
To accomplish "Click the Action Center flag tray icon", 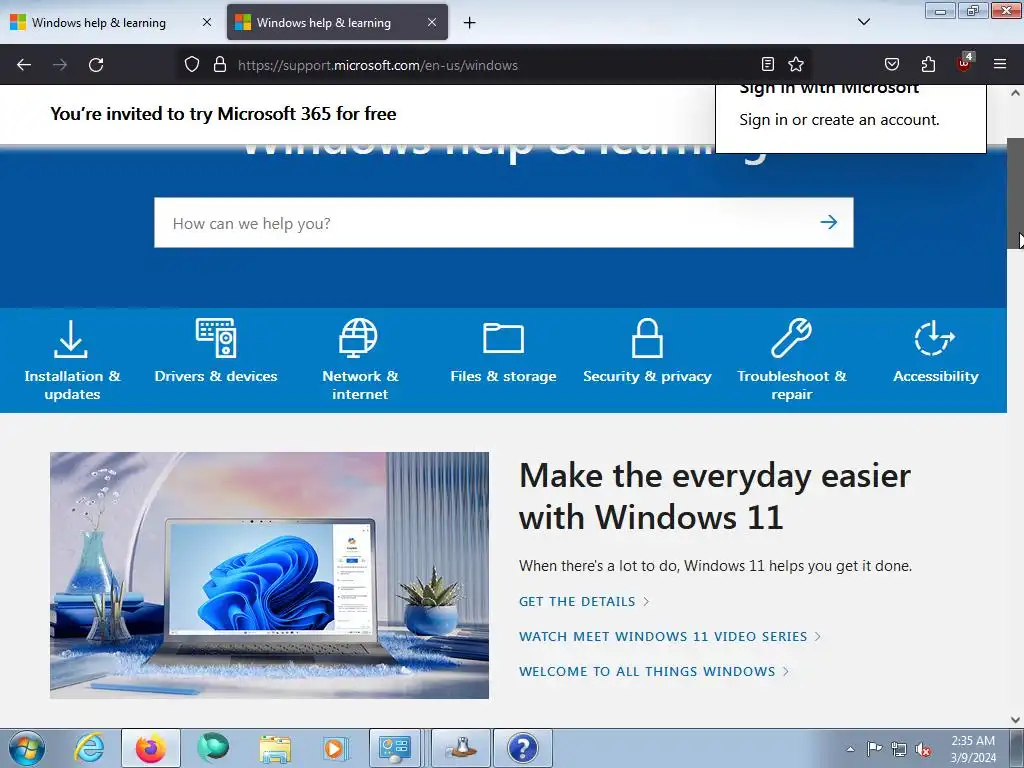I will (x=874, y=748).
